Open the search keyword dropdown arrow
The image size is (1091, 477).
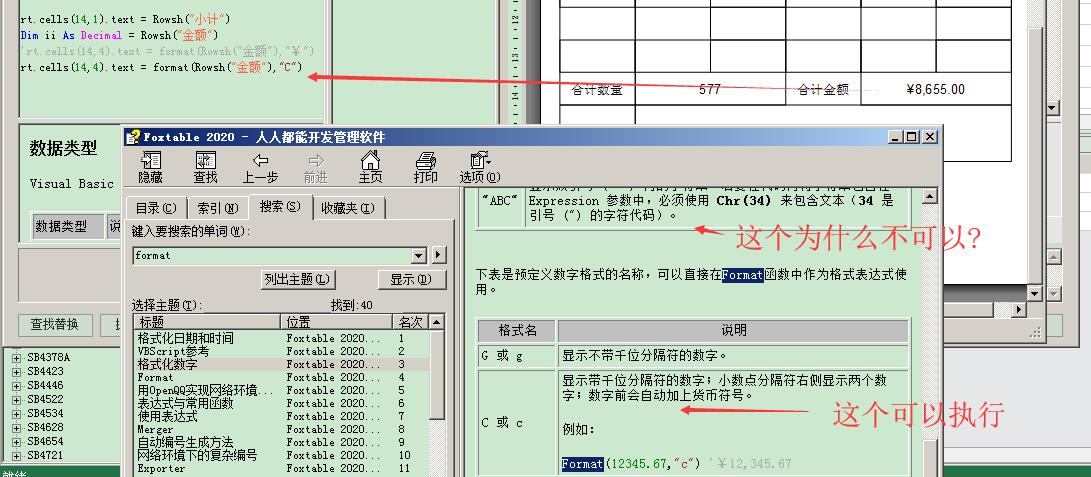tap(418, 256)
